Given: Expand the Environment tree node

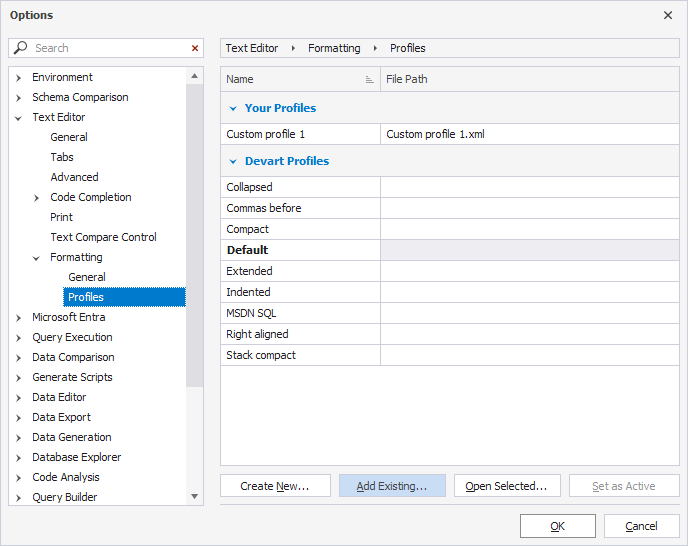Looking at the screenshot, I should pos(19,77).
